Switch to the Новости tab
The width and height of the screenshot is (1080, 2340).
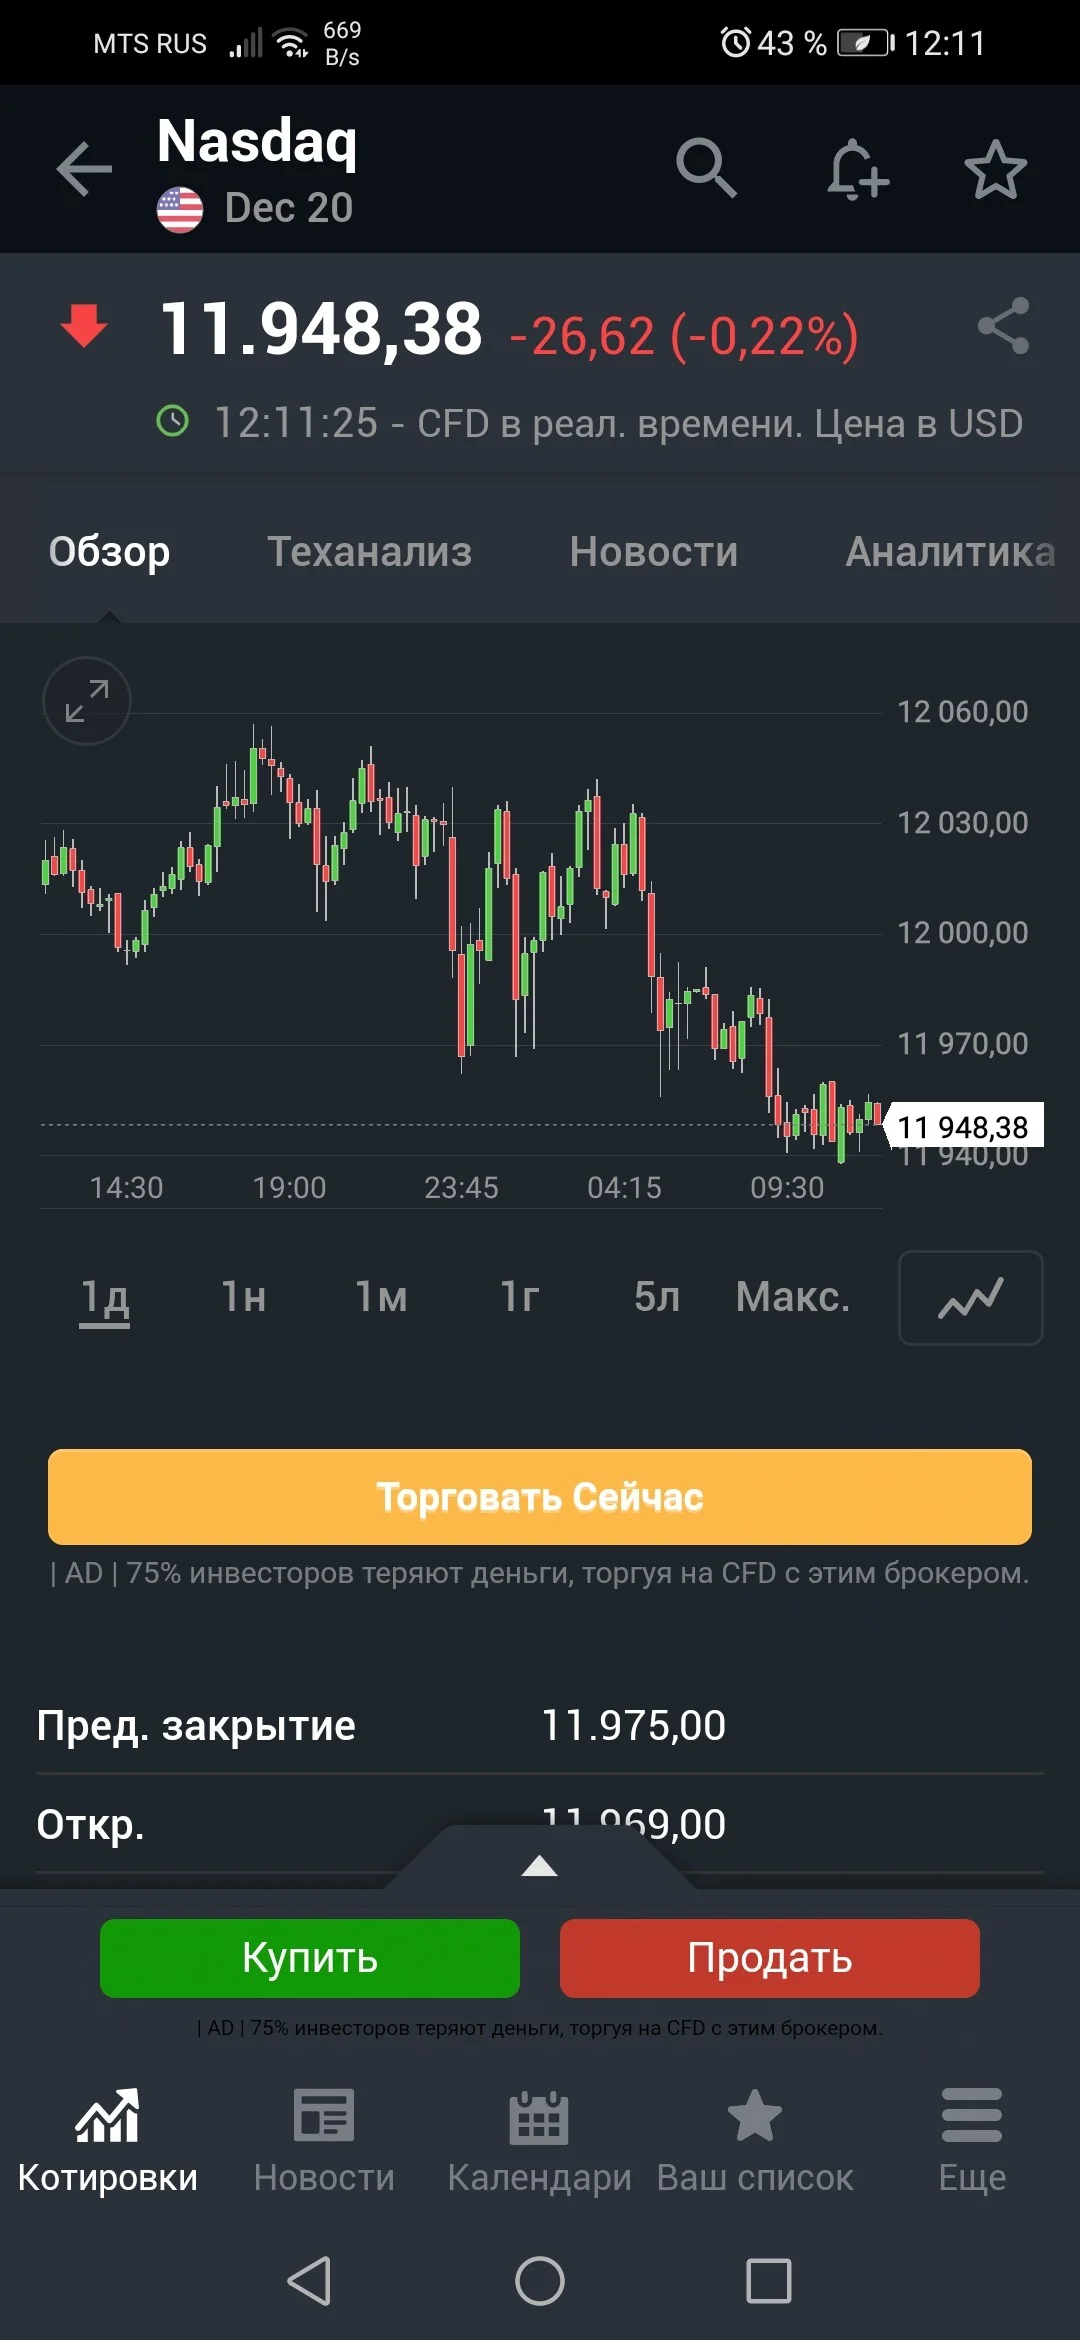[654, 551]
